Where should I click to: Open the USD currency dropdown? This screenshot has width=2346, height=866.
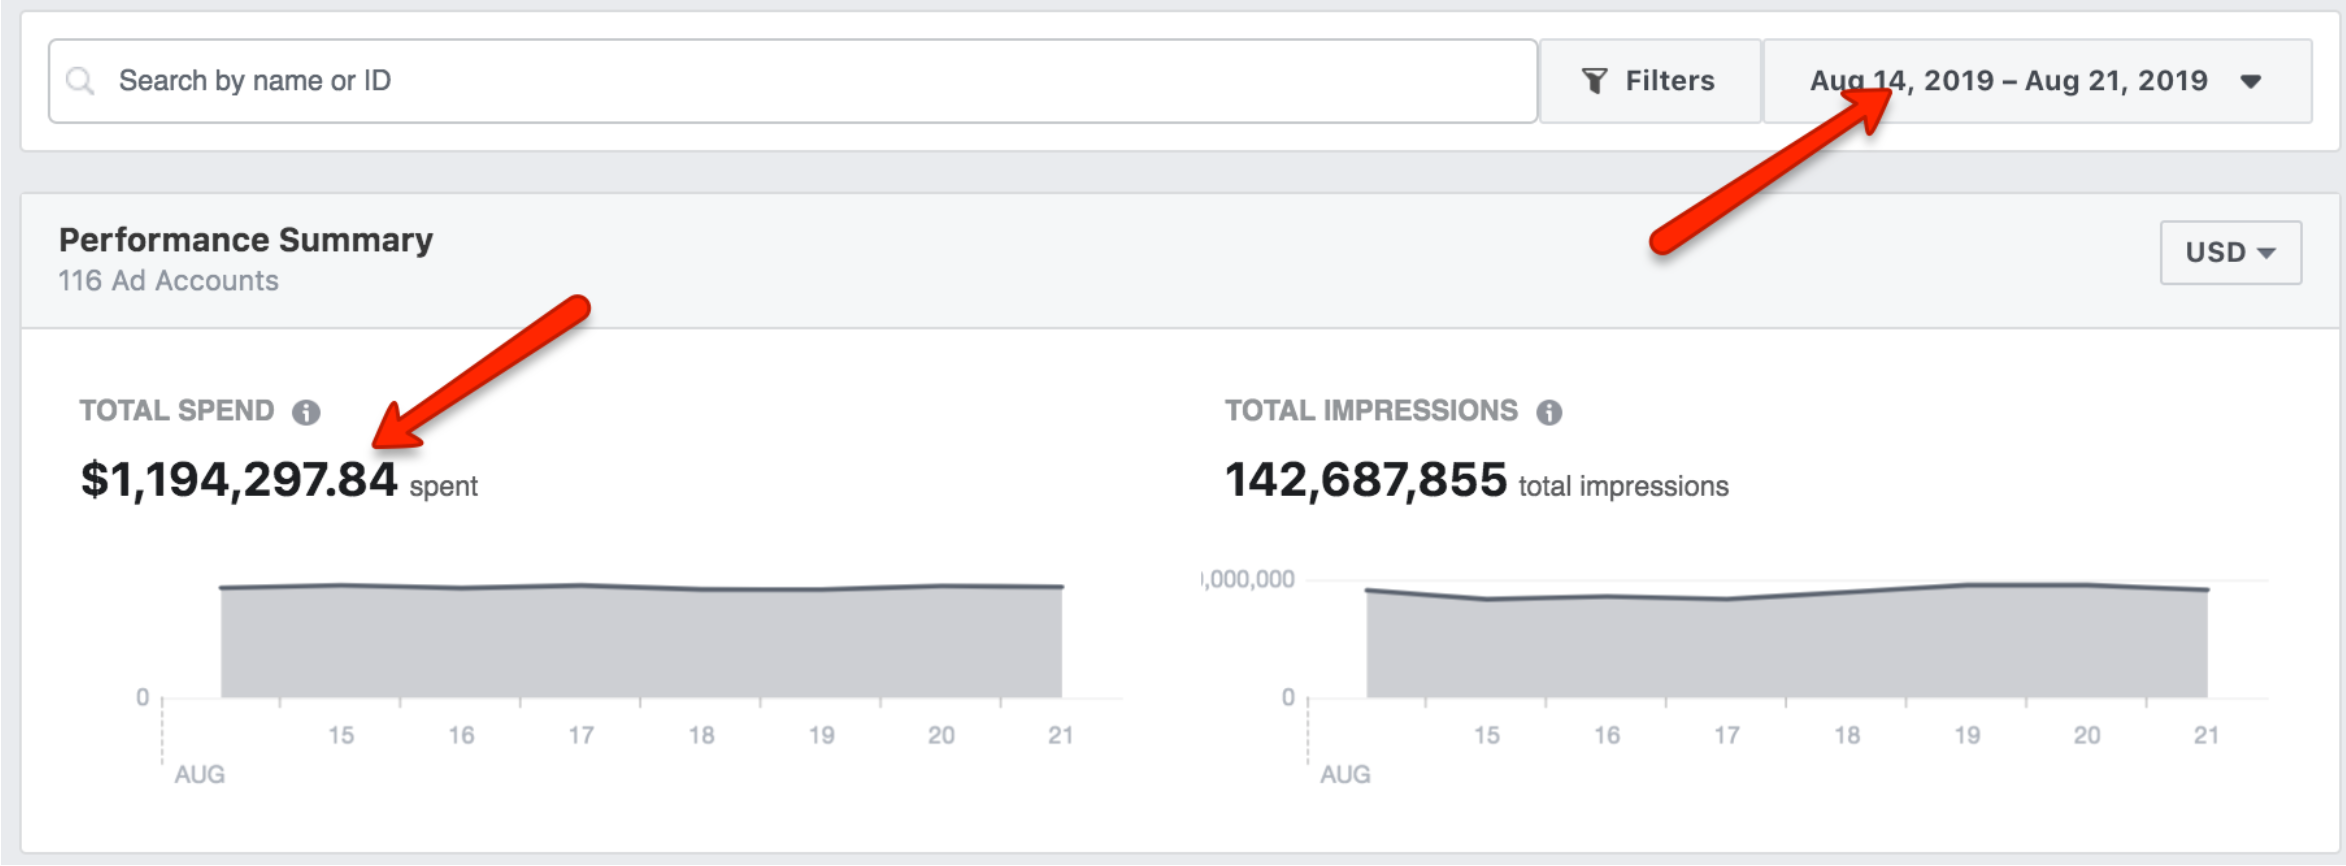[x=2230, y=252]
